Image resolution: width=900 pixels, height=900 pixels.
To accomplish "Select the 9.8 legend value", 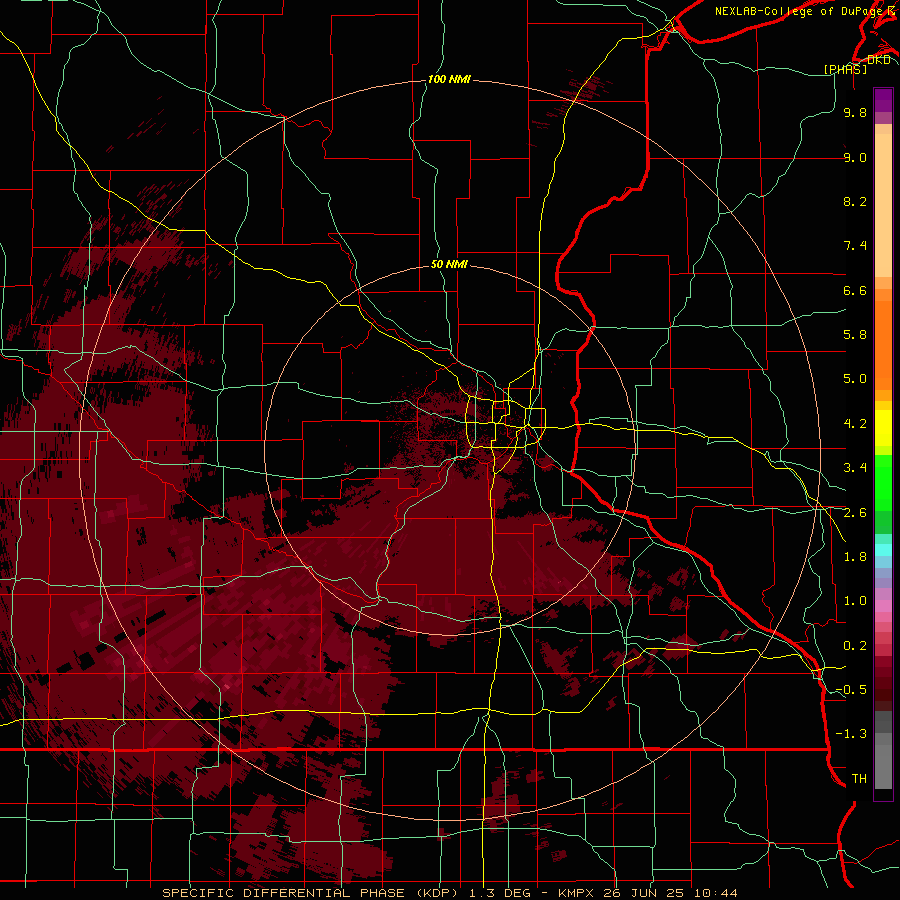I will (x=855, y=112).
